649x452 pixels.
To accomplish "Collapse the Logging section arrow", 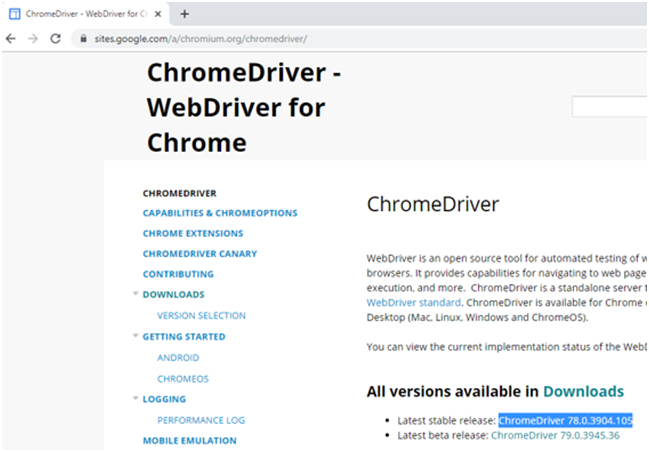I will pos(135,398).
